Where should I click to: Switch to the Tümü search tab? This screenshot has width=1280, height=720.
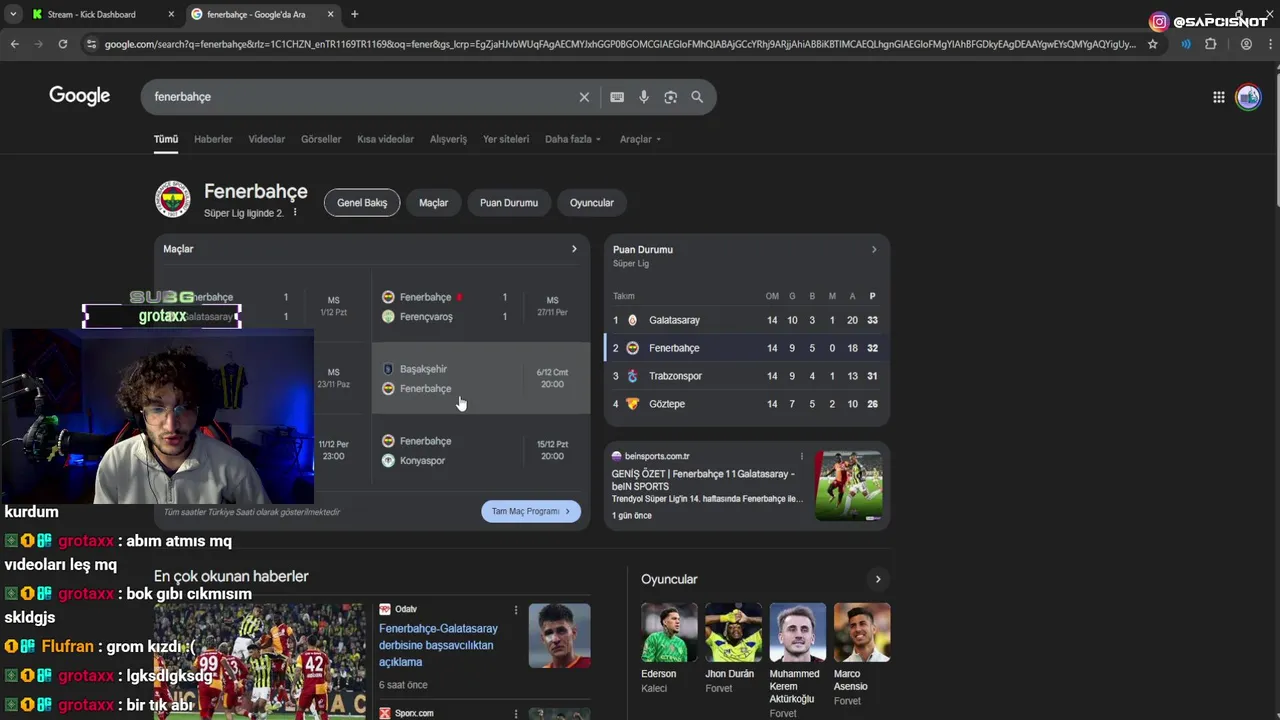(166, 139)
